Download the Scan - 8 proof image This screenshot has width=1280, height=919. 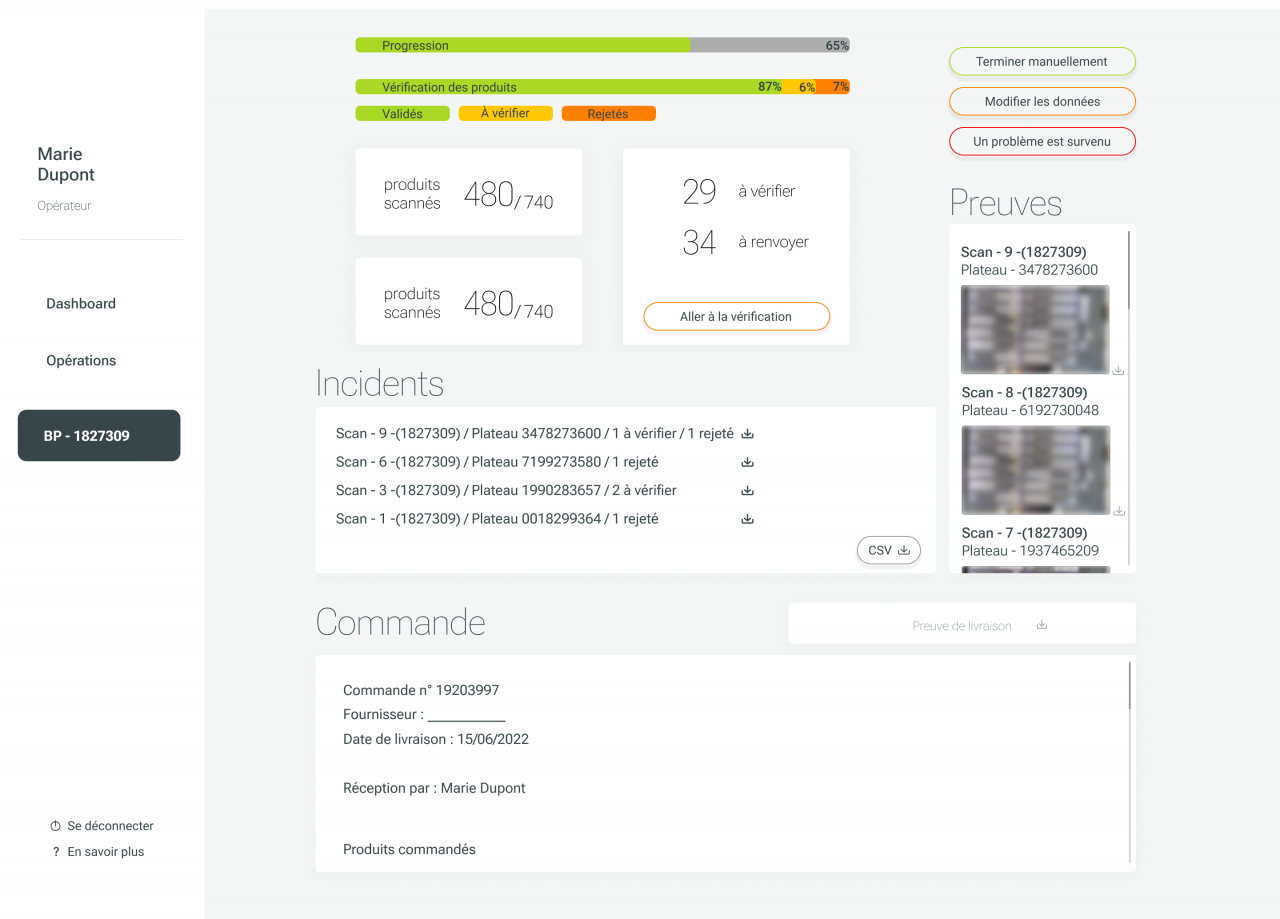pyautogui.click(x=1118, y=510)
